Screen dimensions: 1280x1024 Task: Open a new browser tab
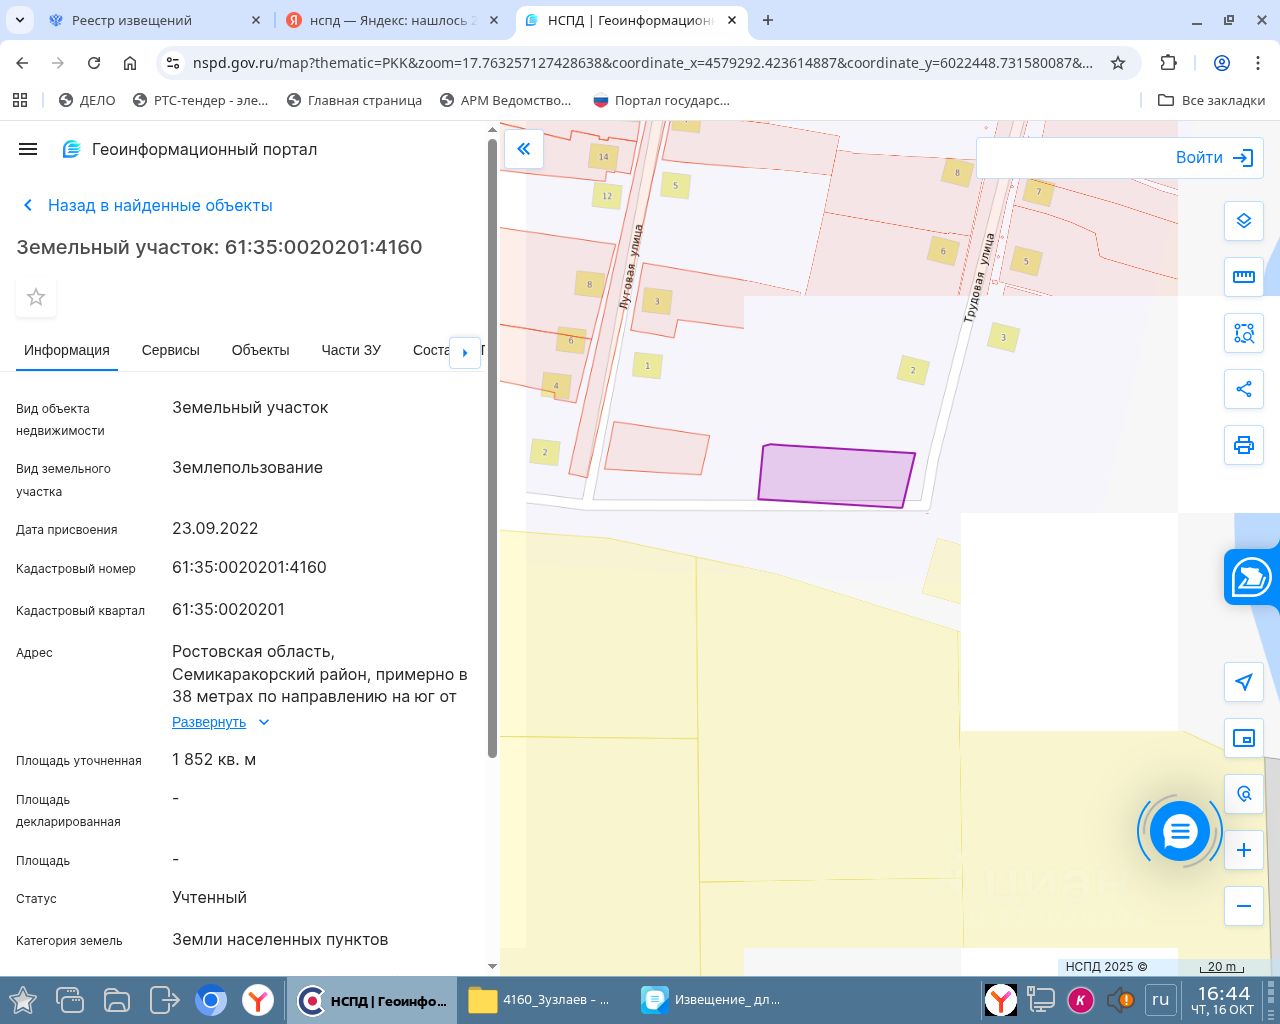[x=768, y=20]
